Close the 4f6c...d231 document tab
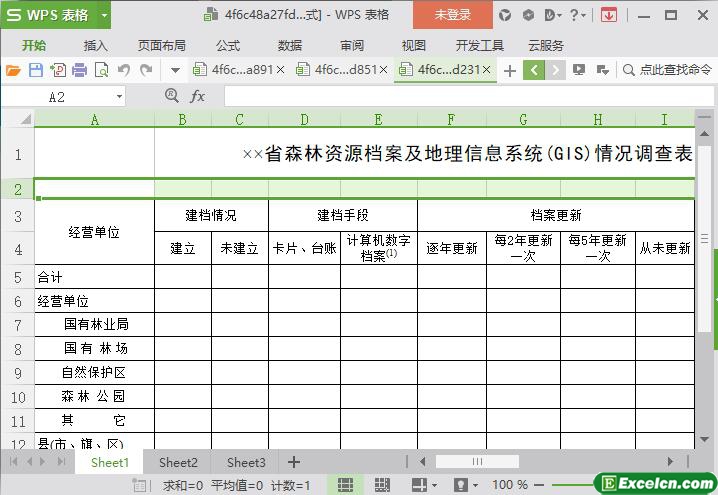718x495 pixels. [x=486, y=70]
